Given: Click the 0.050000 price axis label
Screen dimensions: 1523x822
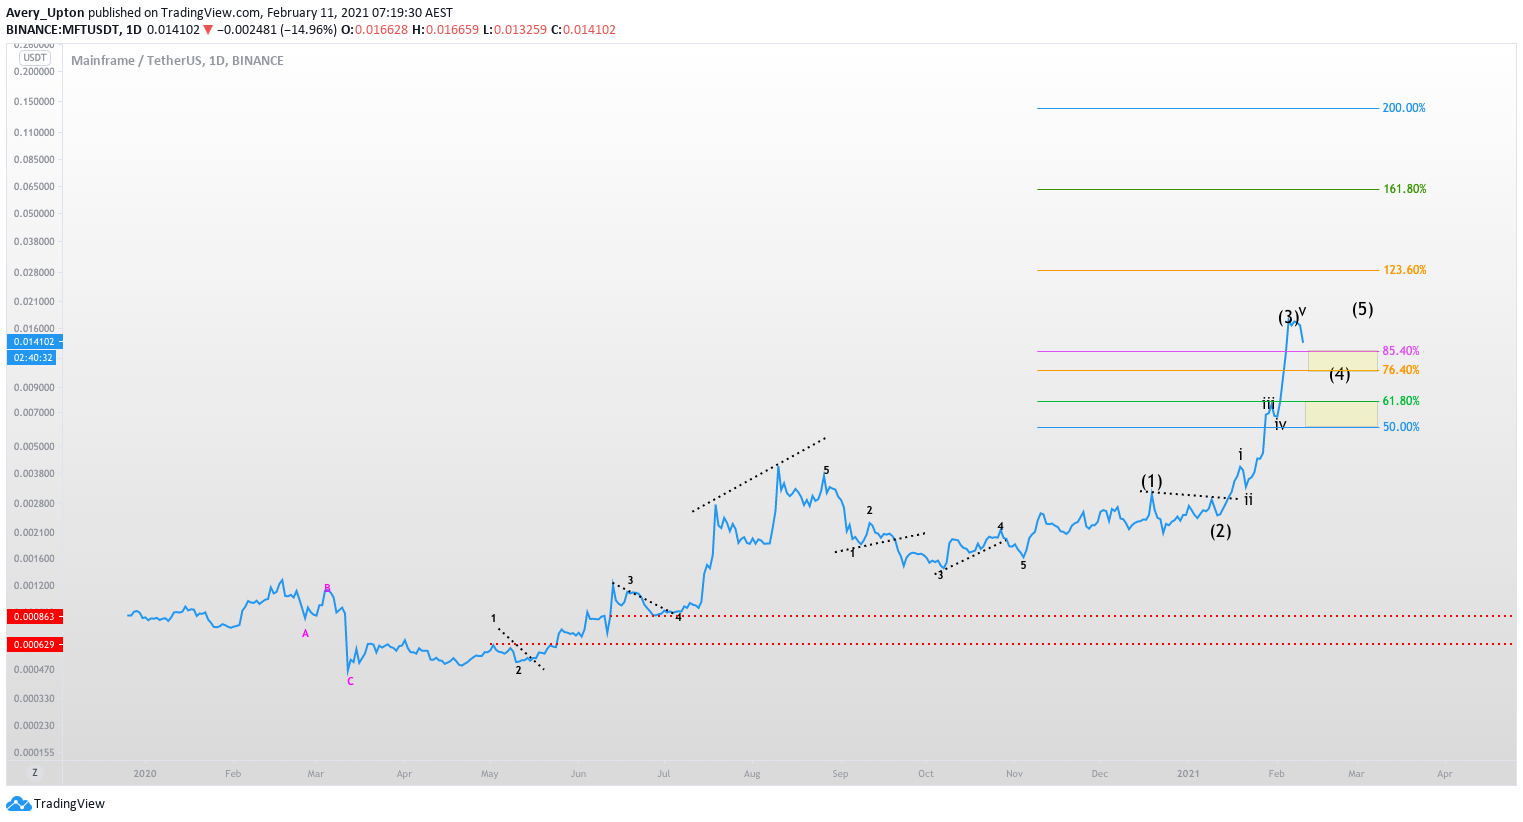Looking at the screenshot, I should [x=34, y=214].
